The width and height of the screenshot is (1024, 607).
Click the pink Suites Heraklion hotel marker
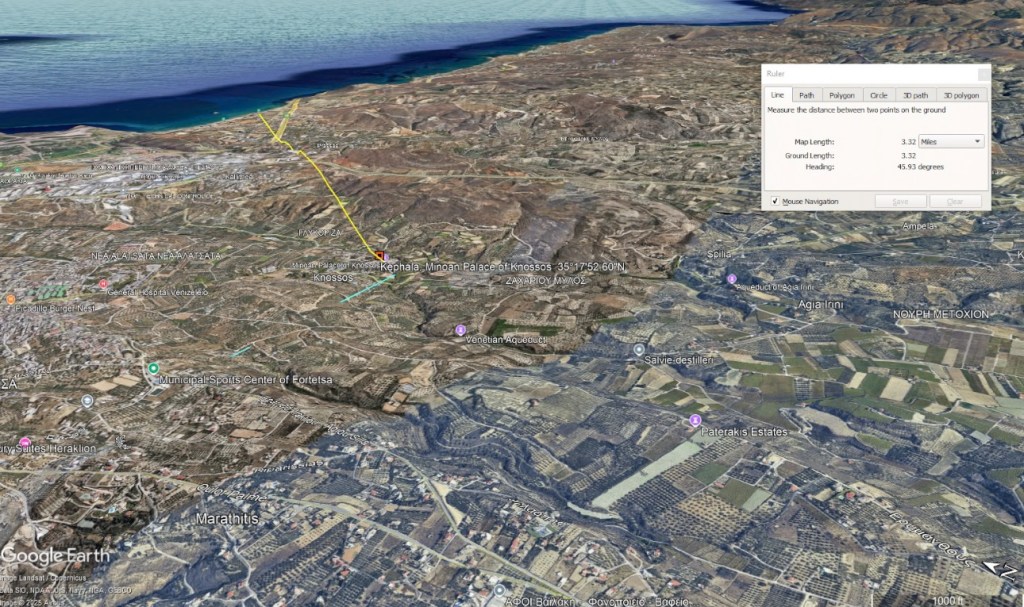pos(24,441)
